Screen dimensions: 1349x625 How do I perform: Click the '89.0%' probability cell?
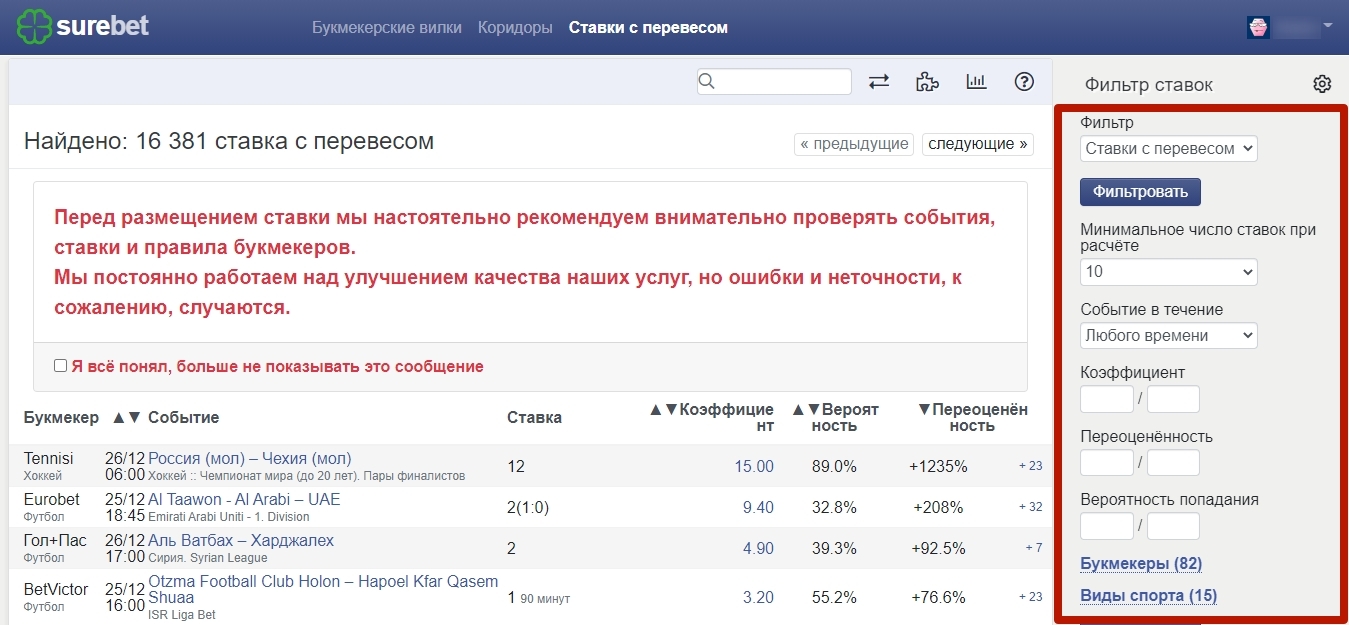tap(834, 466)
